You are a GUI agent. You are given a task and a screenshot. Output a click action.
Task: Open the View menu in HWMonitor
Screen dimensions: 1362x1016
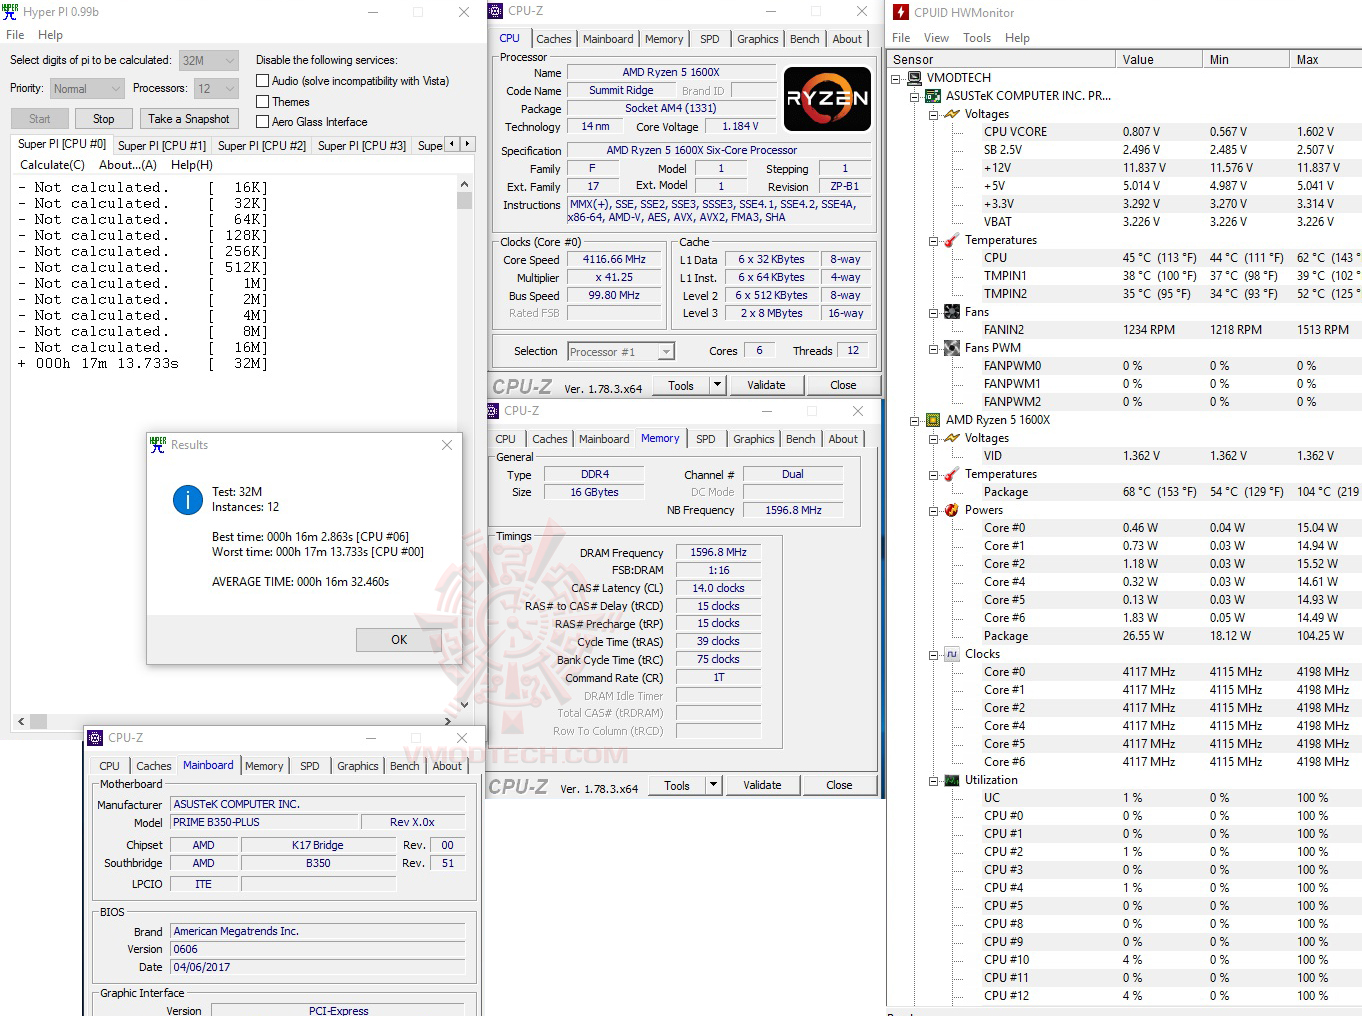[936, 37]
